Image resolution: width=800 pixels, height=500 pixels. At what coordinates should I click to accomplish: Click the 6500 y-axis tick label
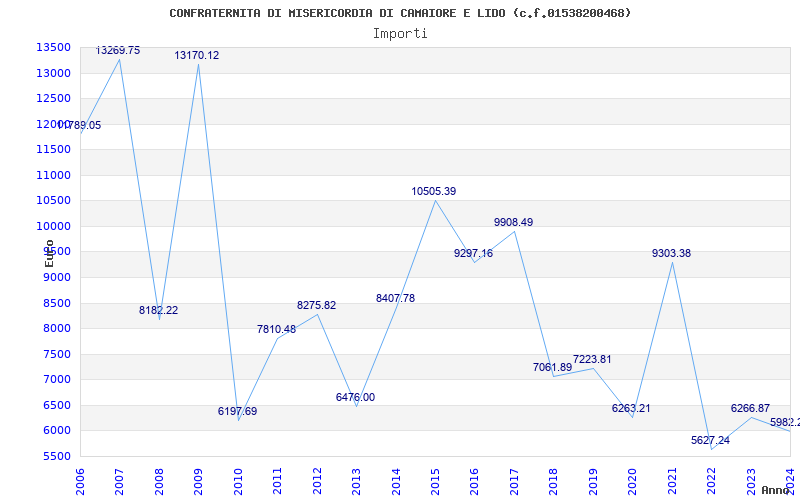click(56, 405)
